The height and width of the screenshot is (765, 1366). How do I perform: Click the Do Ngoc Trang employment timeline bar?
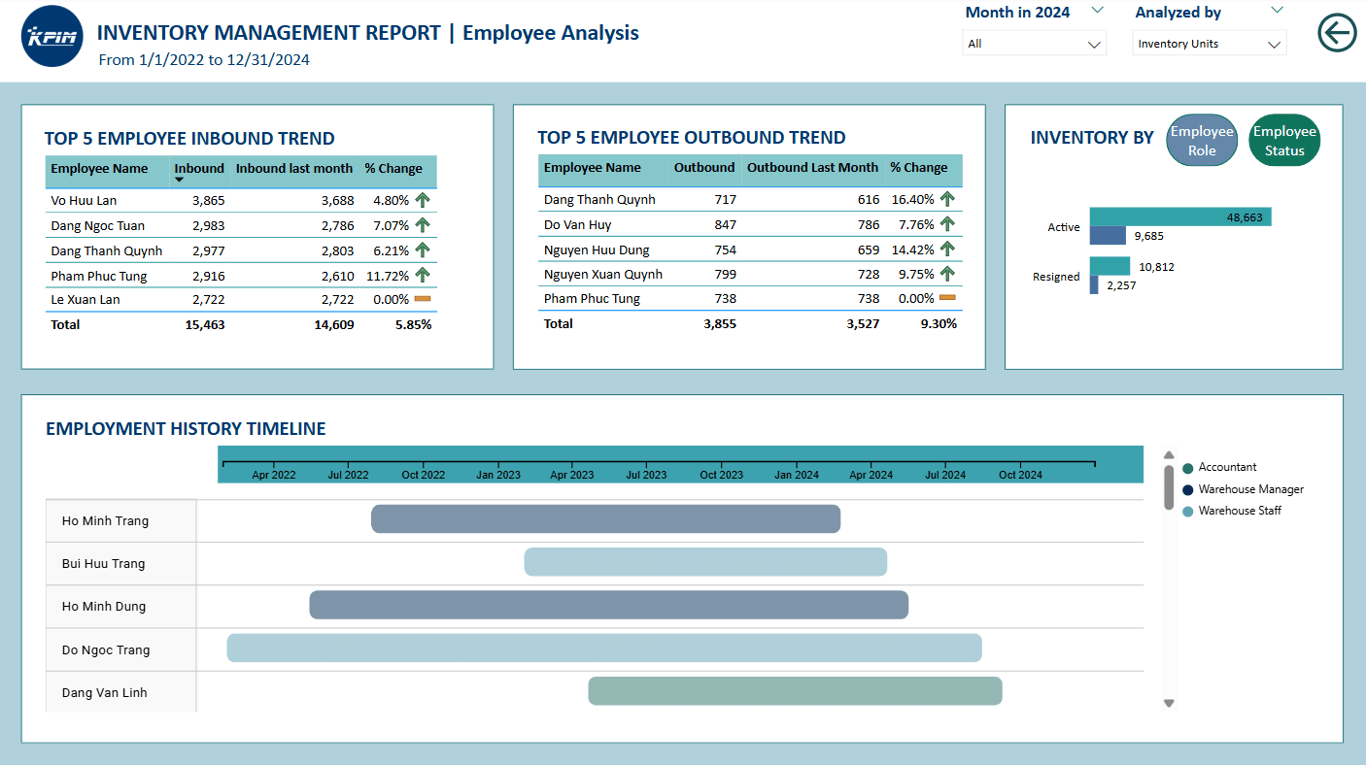[604, 648]
